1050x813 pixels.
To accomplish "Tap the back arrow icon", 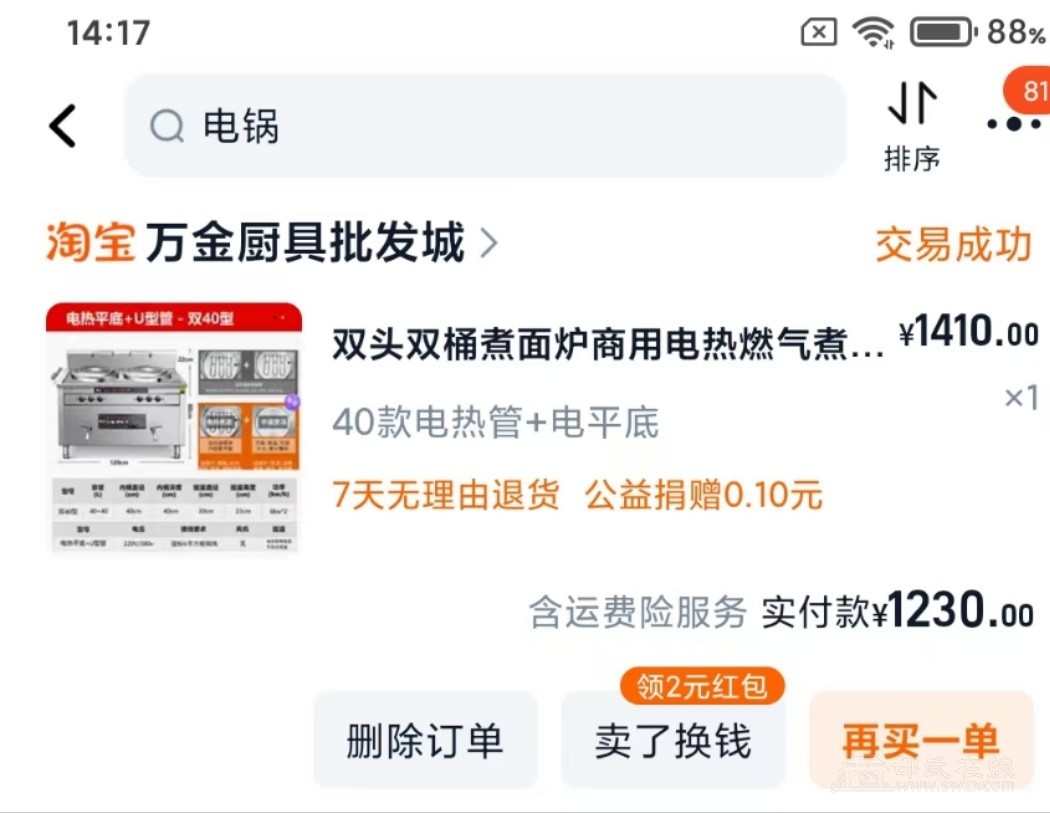I will (x=63, y=126).
